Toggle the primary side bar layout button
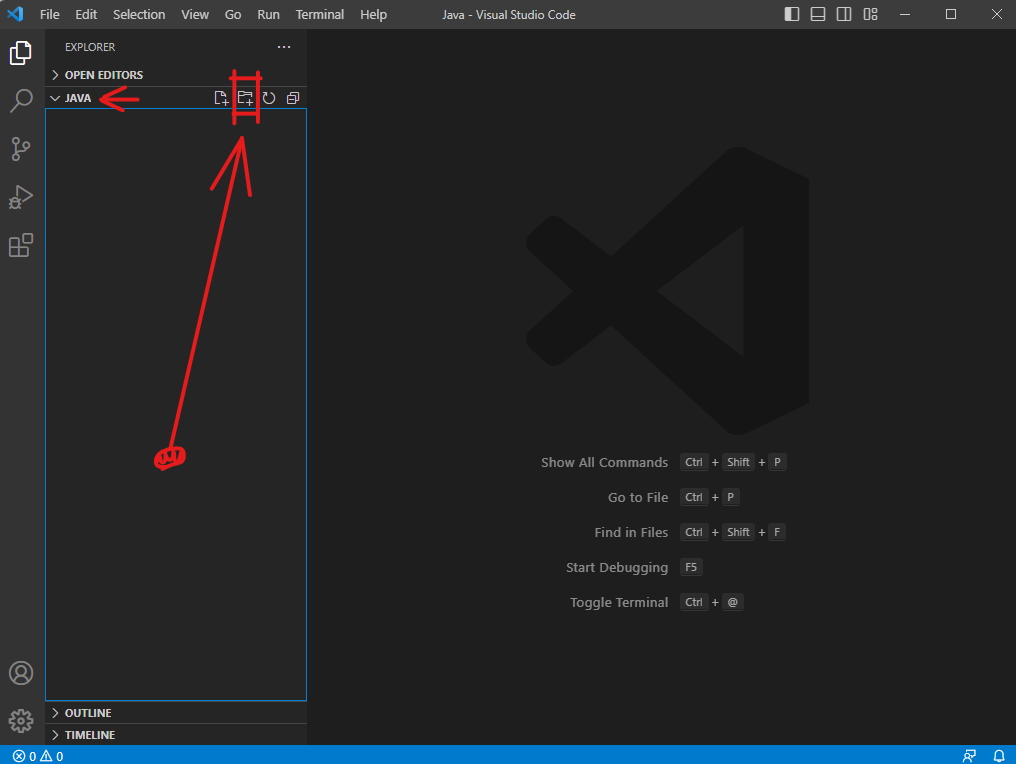Image resolution: width=1016 pixels, height=764 pixels. pos(792,14)
